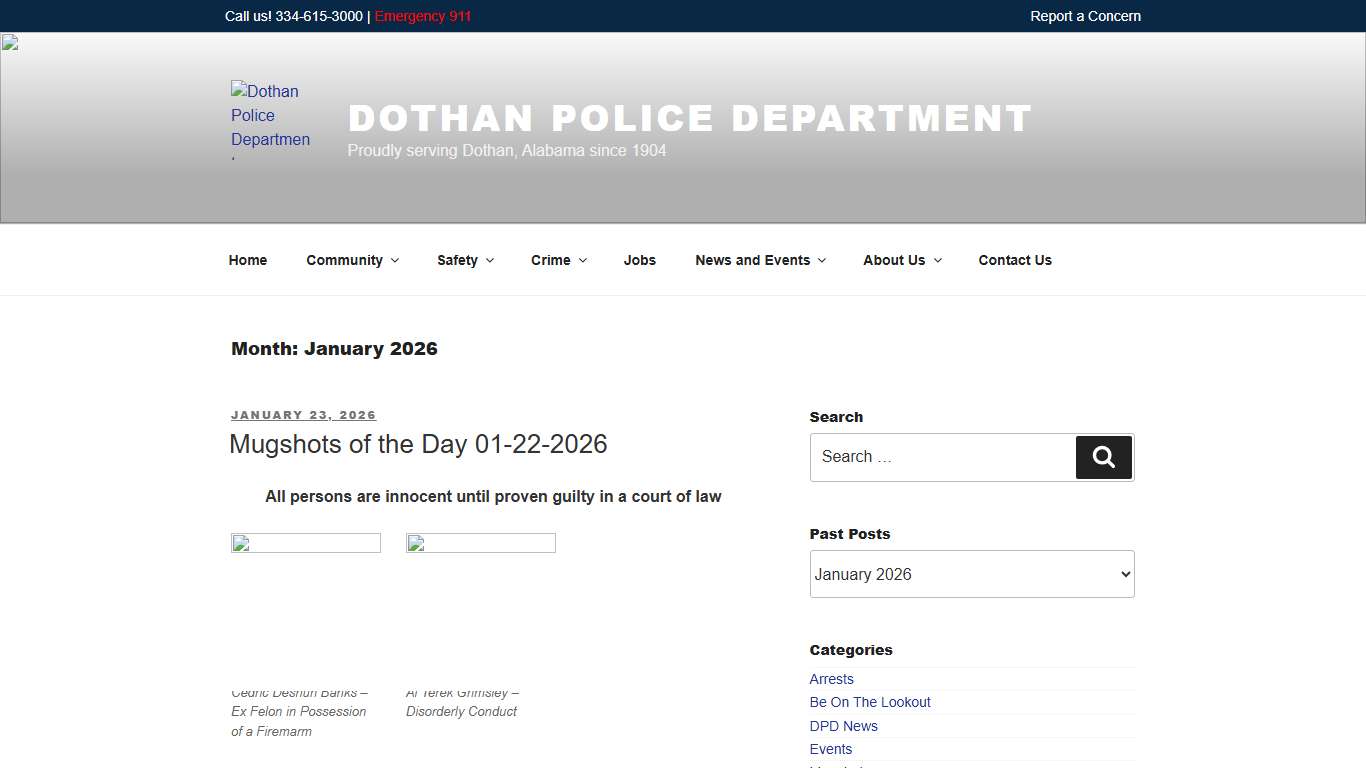The width and height of the screenshot is (1366, 768).
Task: Open the Mugshots of the Day post
Action: (419, 444)
